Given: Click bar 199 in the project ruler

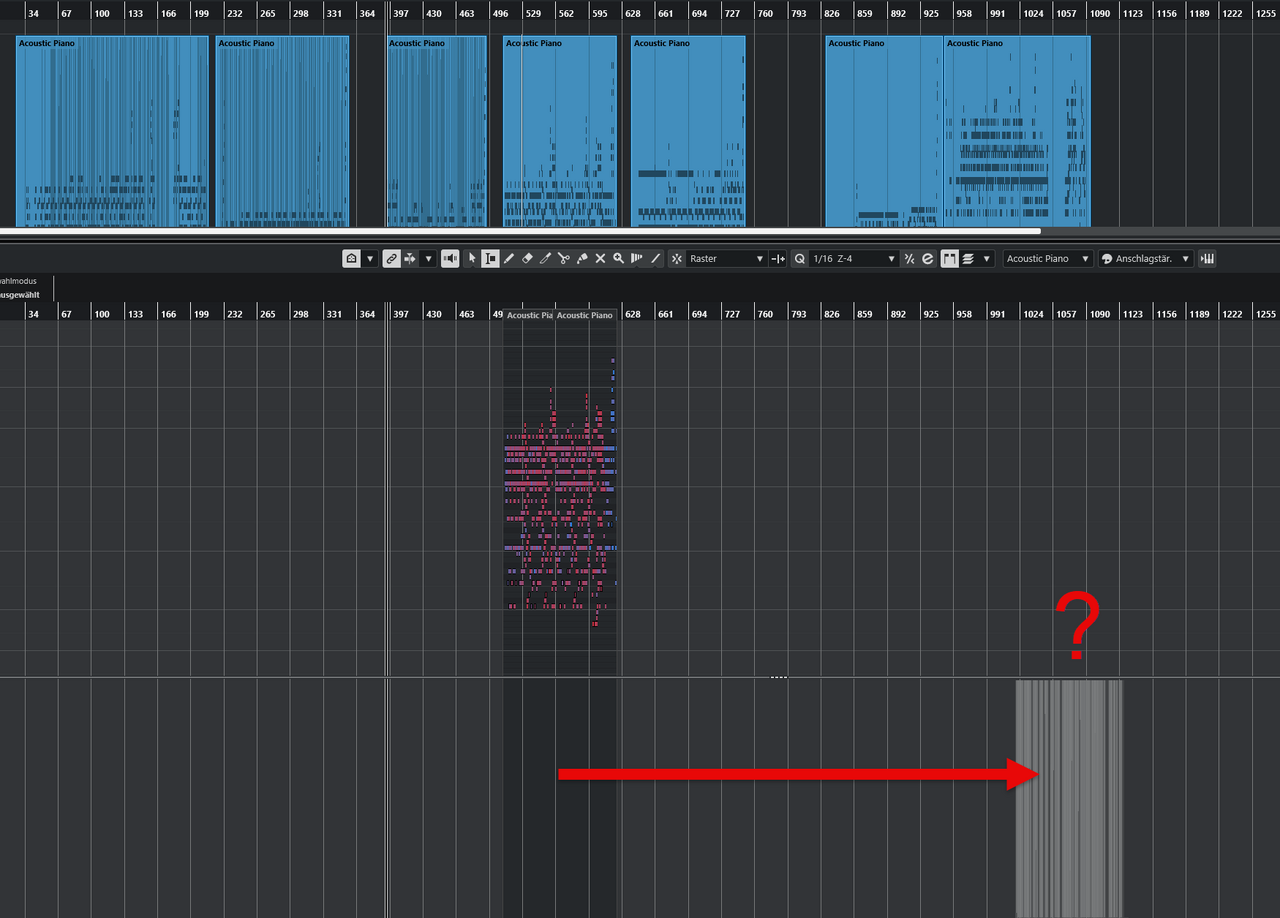Looking at the screenshot, I should pyautogui.click(x=201, y=14).
